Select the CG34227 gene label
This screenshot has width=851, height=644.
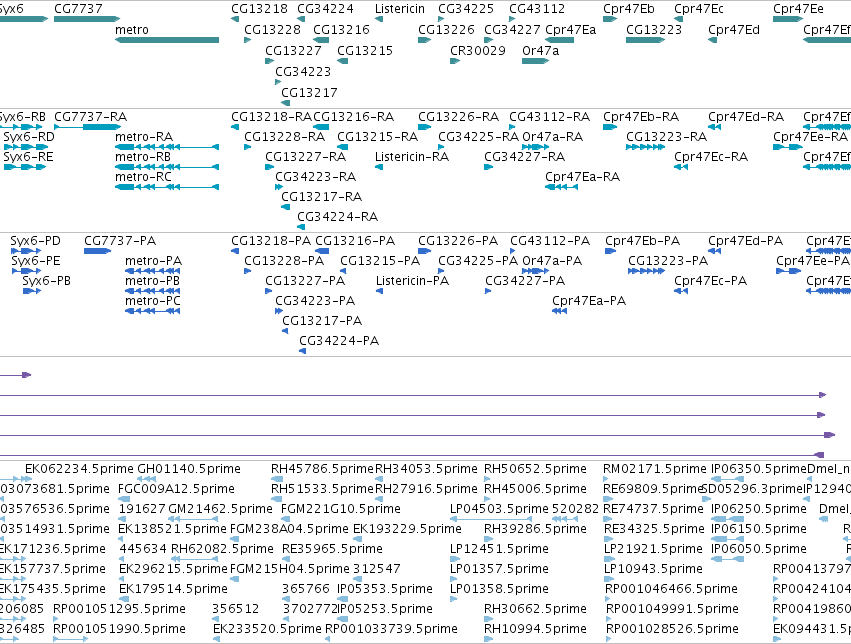512,30
